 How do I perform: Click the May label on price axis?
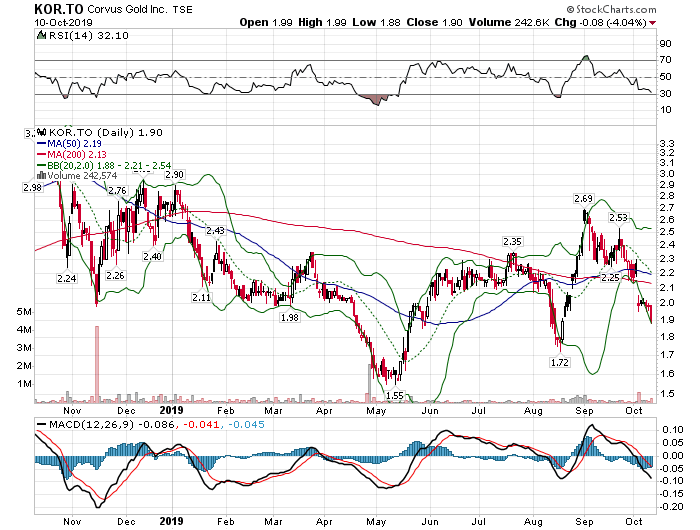point(376,410)
